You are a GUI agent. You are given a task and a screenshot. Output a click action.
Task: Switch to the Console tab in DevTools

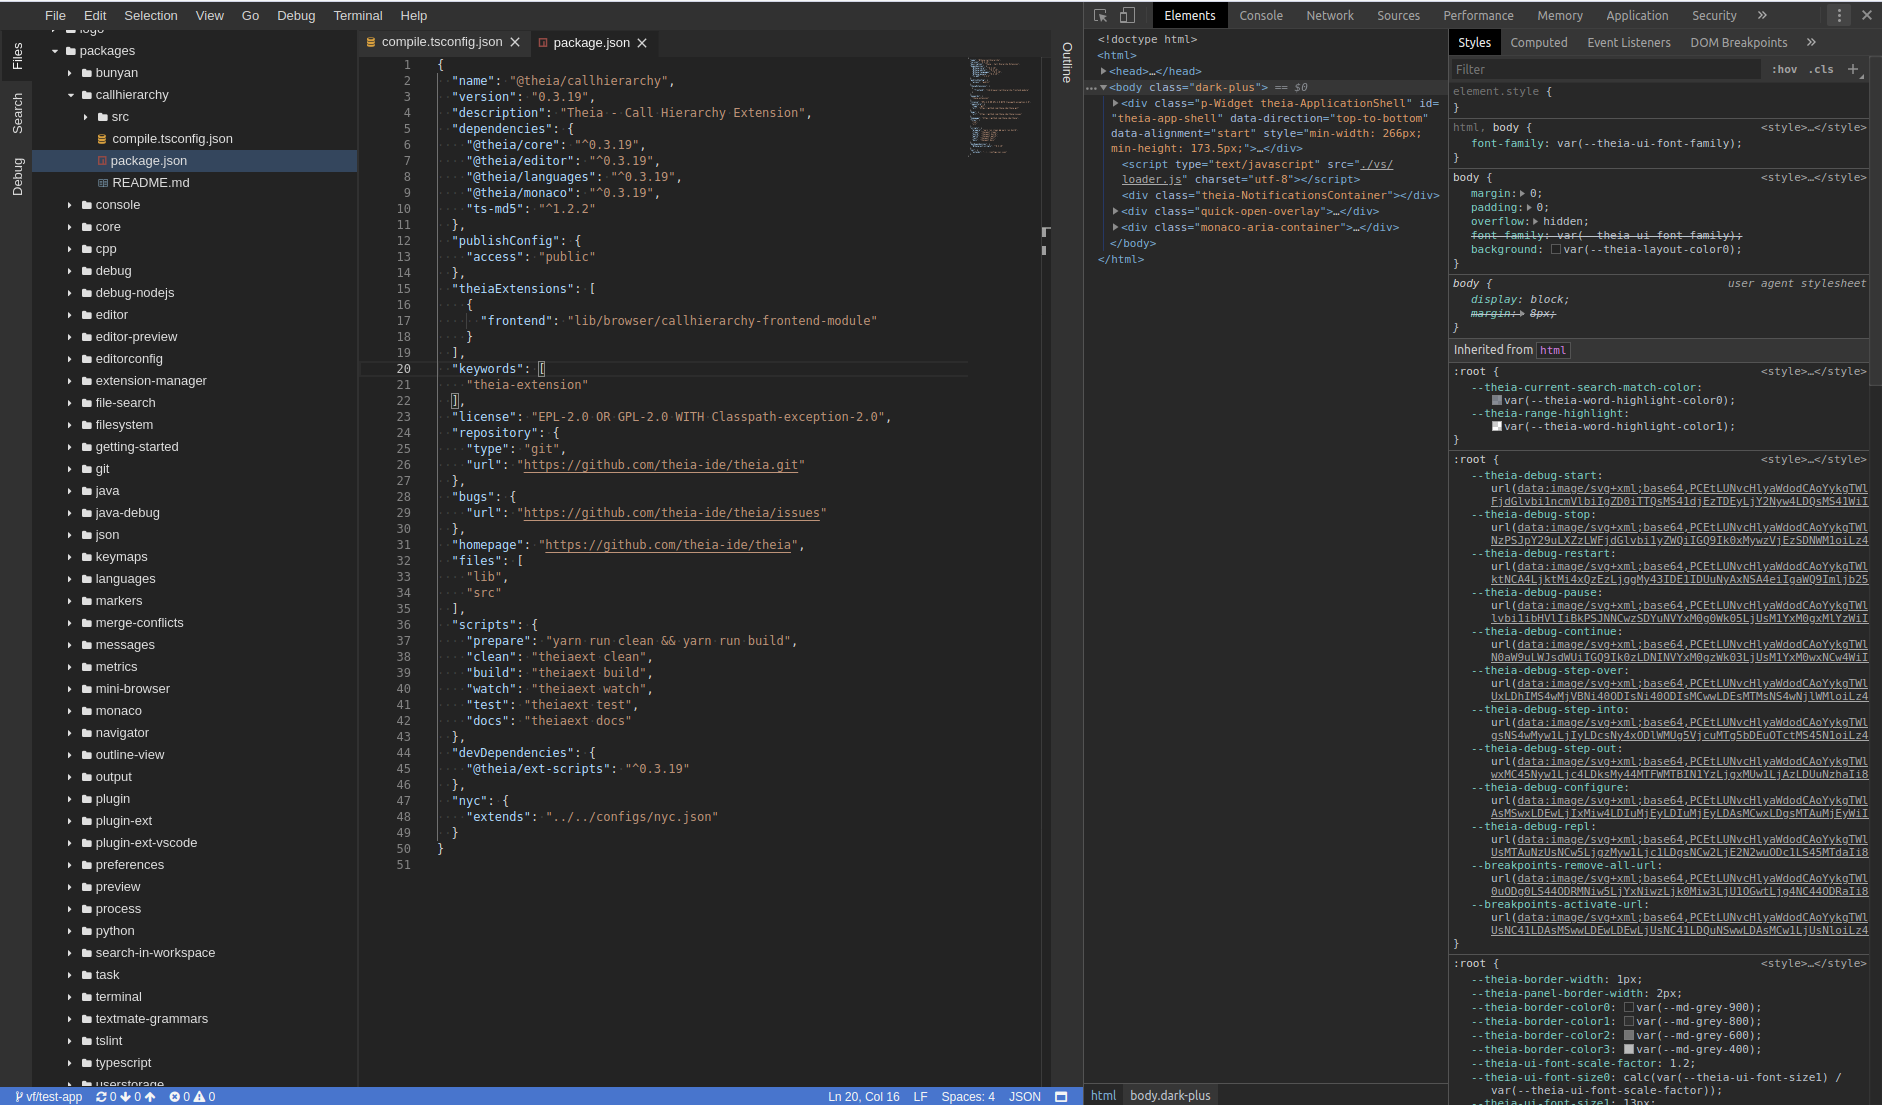pos(1260,15)
